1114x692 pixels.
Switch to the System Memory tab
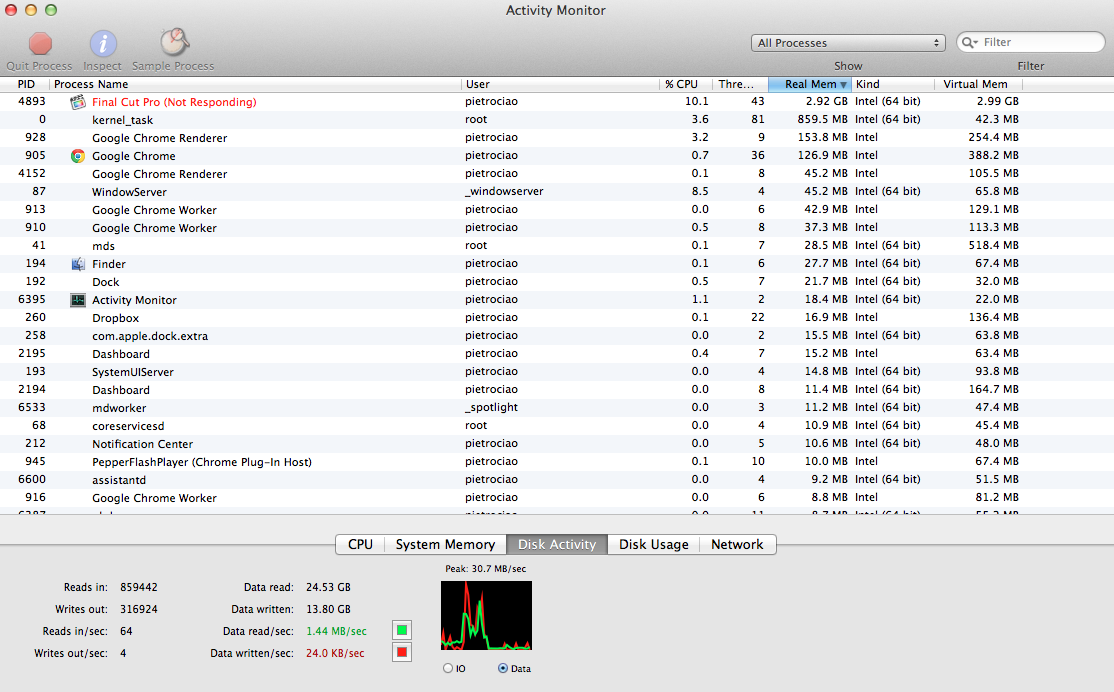pos(445,544)
